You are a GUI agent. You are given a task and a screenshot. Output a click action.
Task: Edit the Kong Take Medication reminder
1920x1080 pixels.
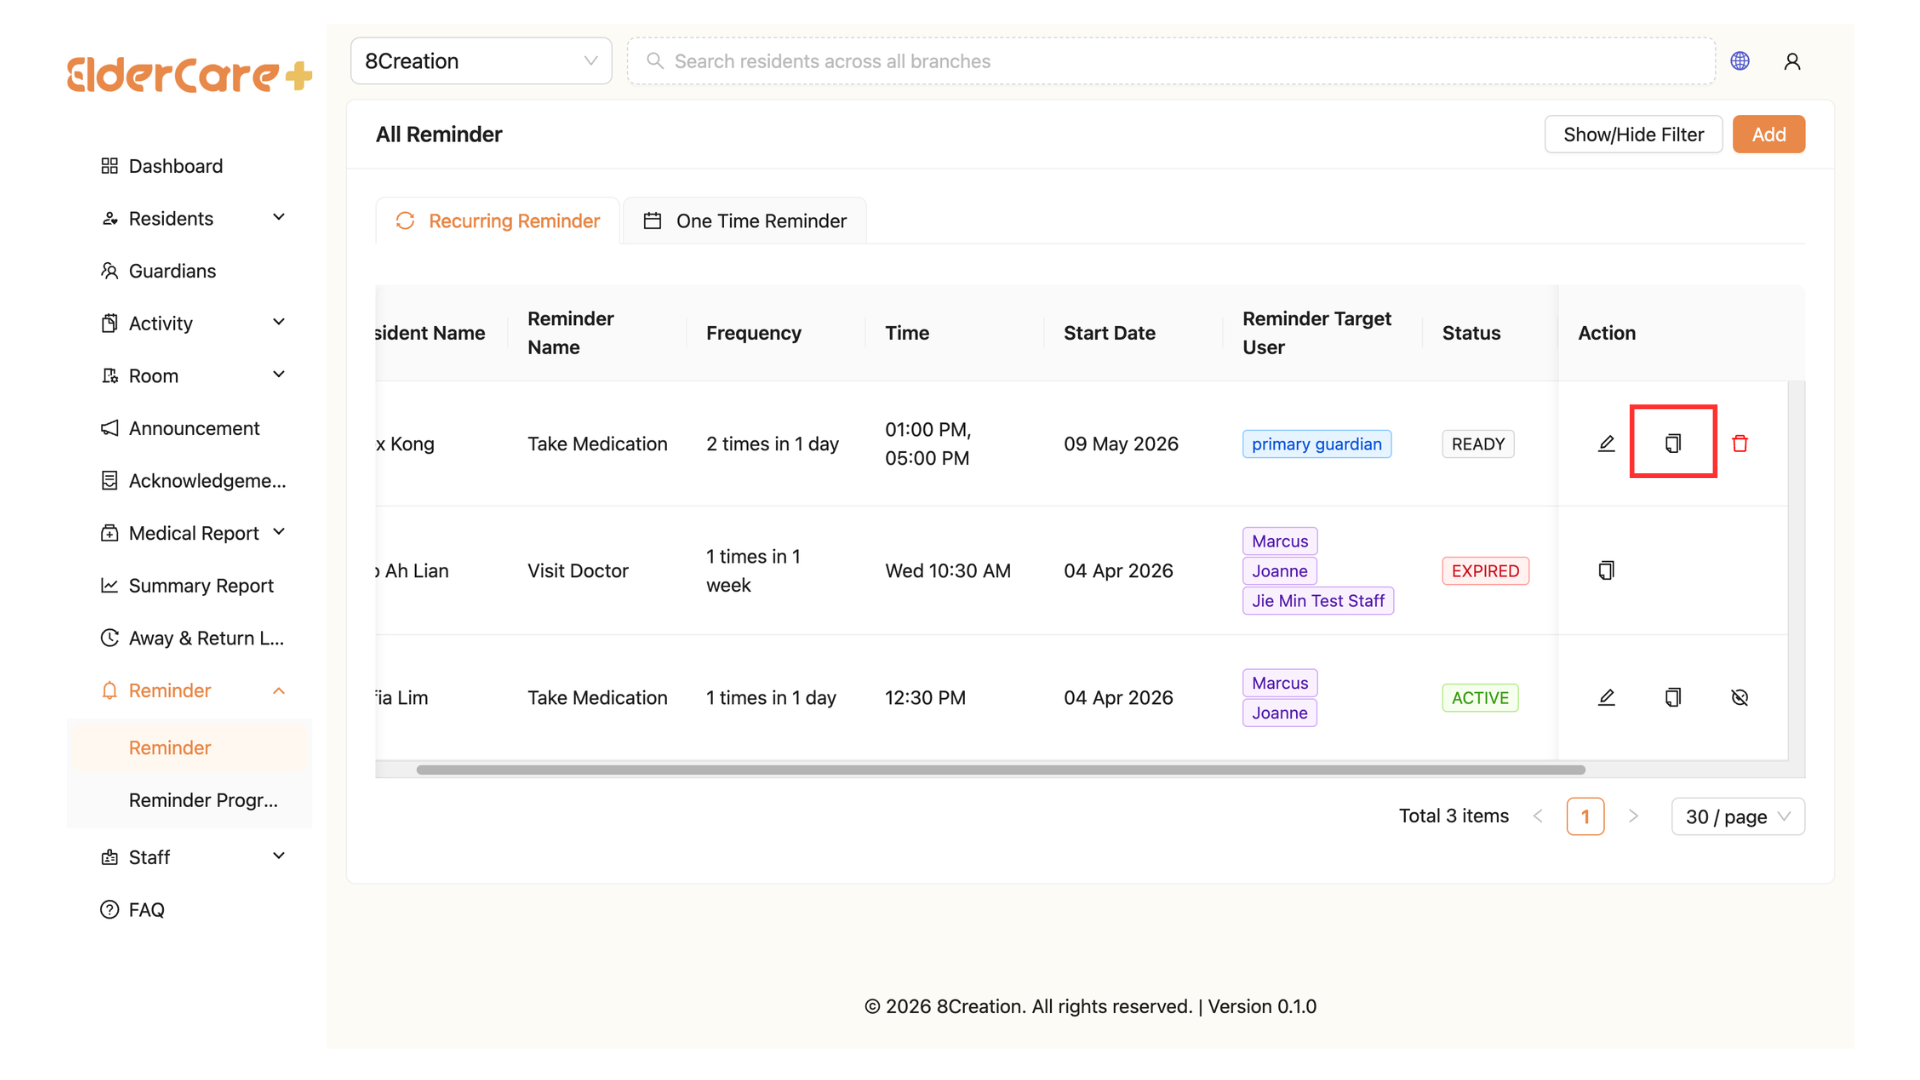click(x=1606, y=443)
